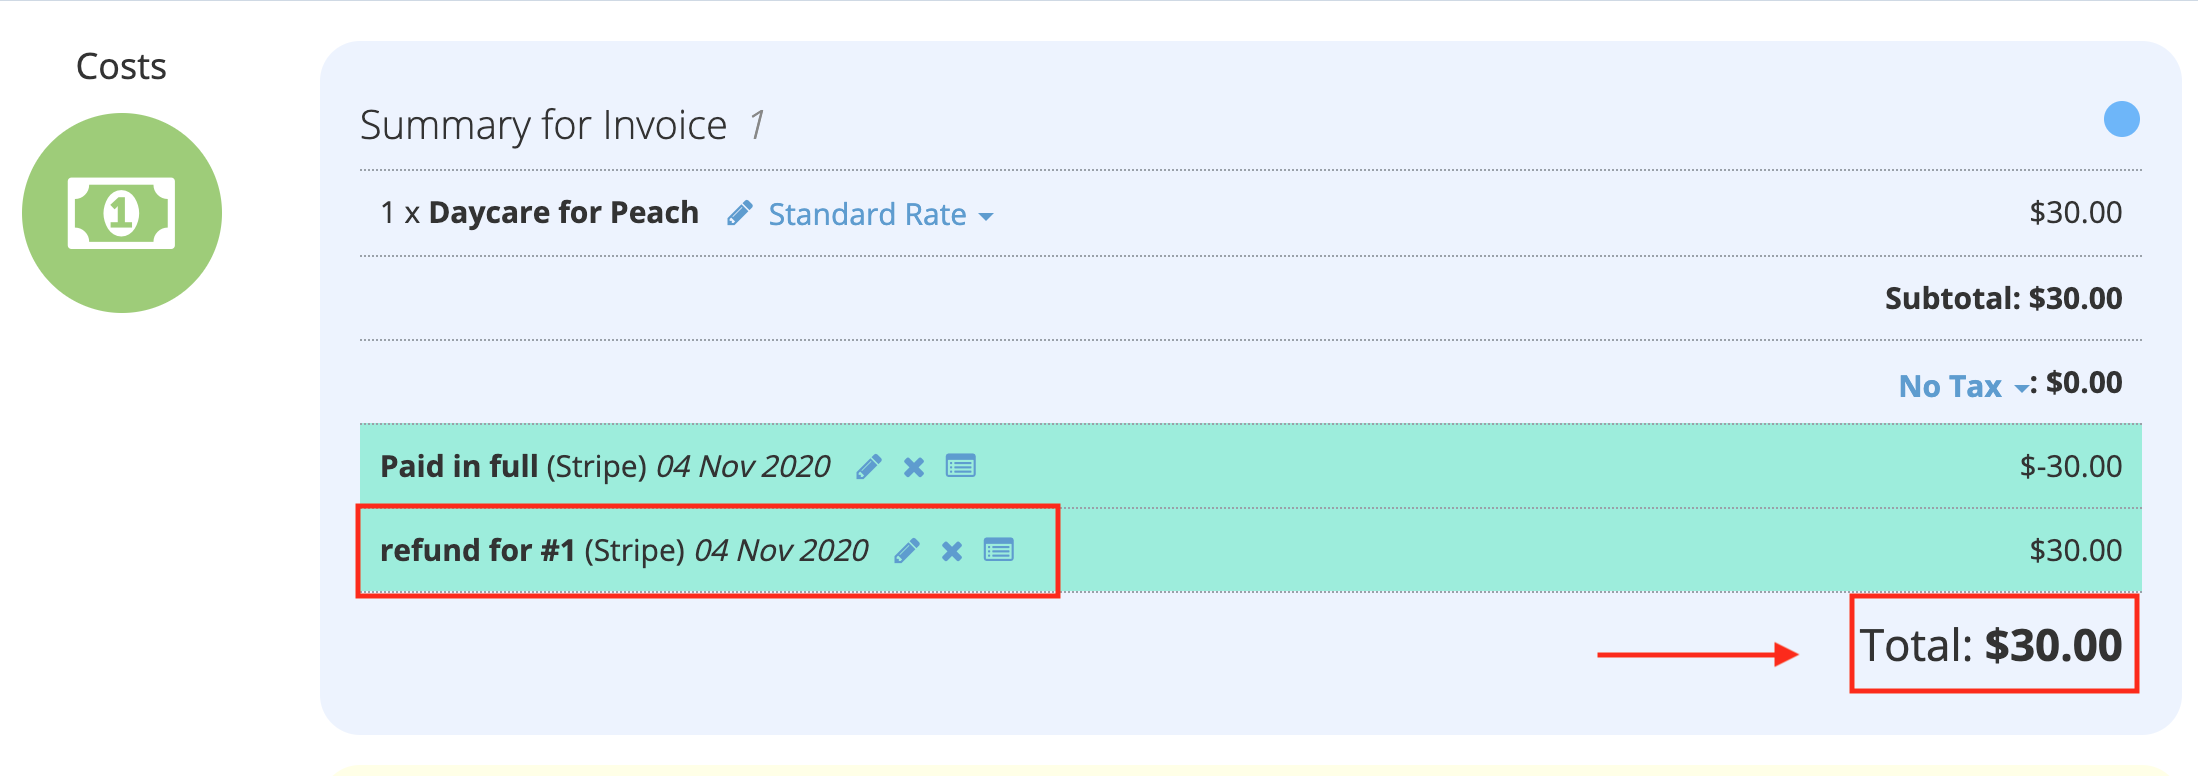
Task: Click the Summary for Invoice heading
Action: coord(543,126)
